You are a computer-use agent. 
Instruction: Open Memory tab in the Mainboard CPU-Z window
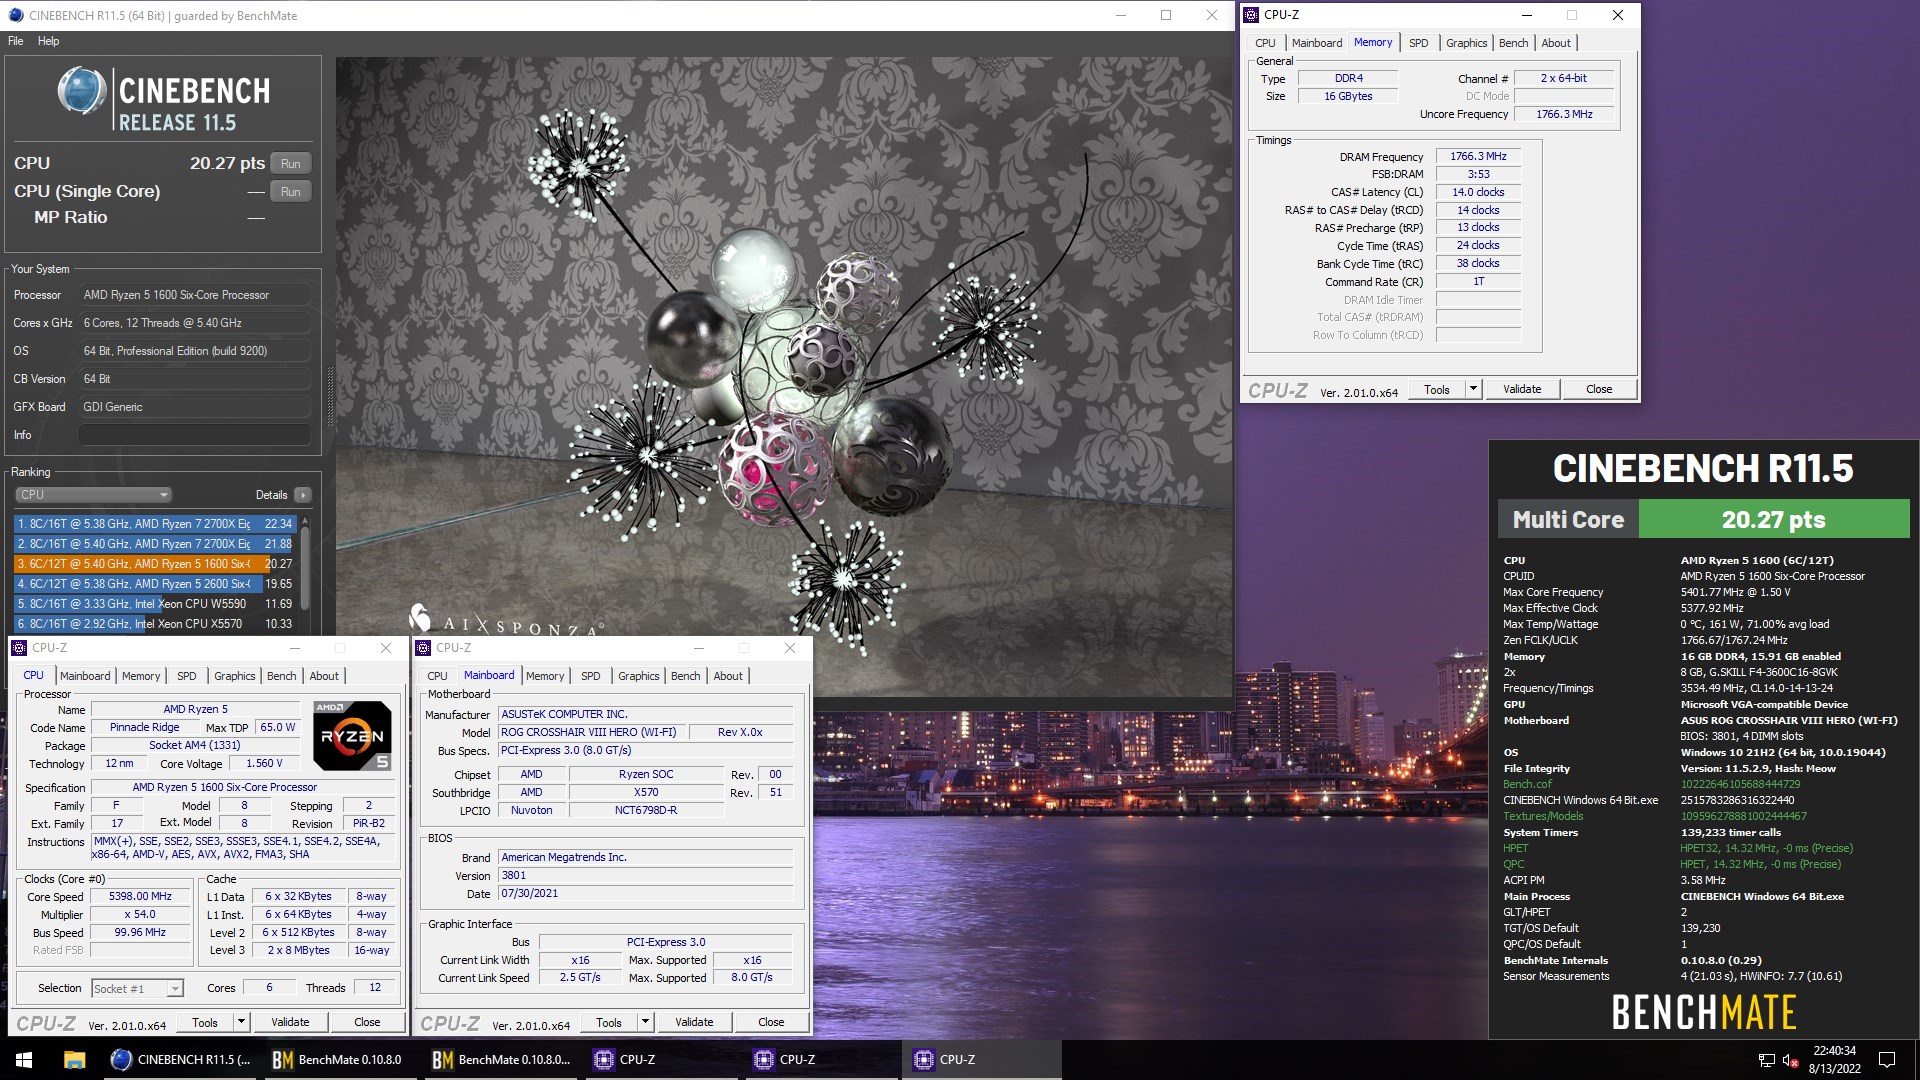coord(545,676)
